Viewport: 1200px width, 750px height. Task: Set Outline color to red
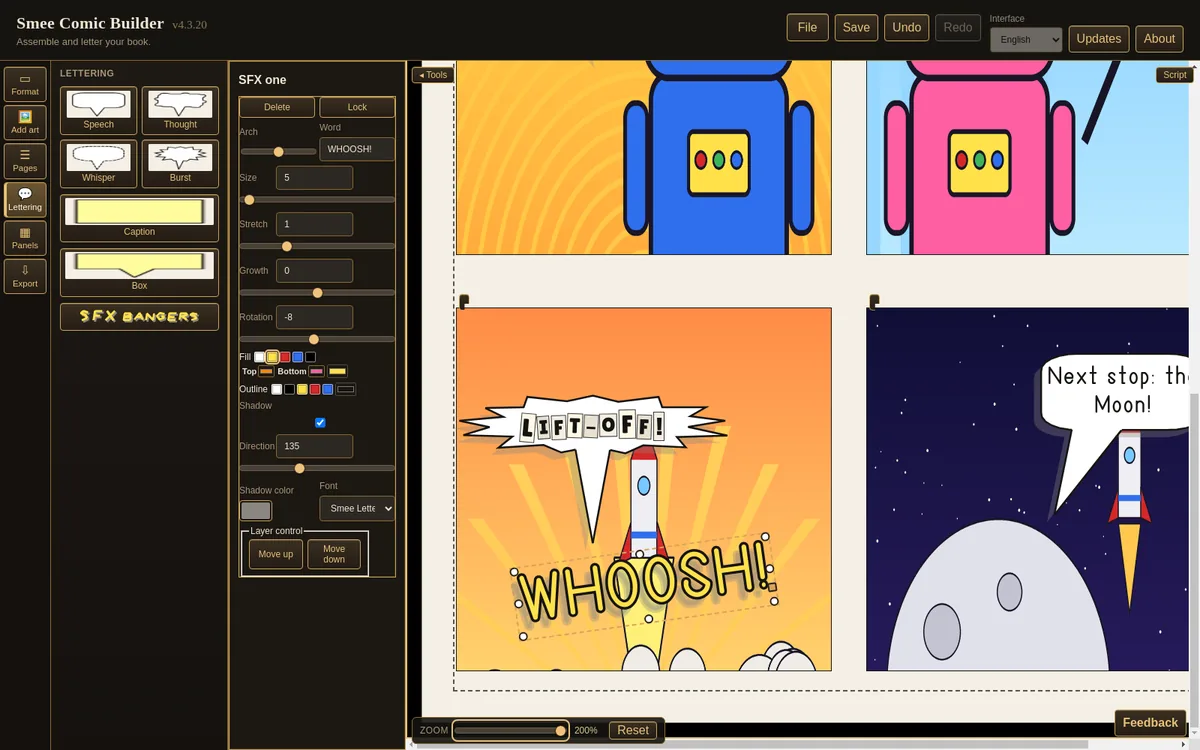pyautogui.click(x=315, y=389)
